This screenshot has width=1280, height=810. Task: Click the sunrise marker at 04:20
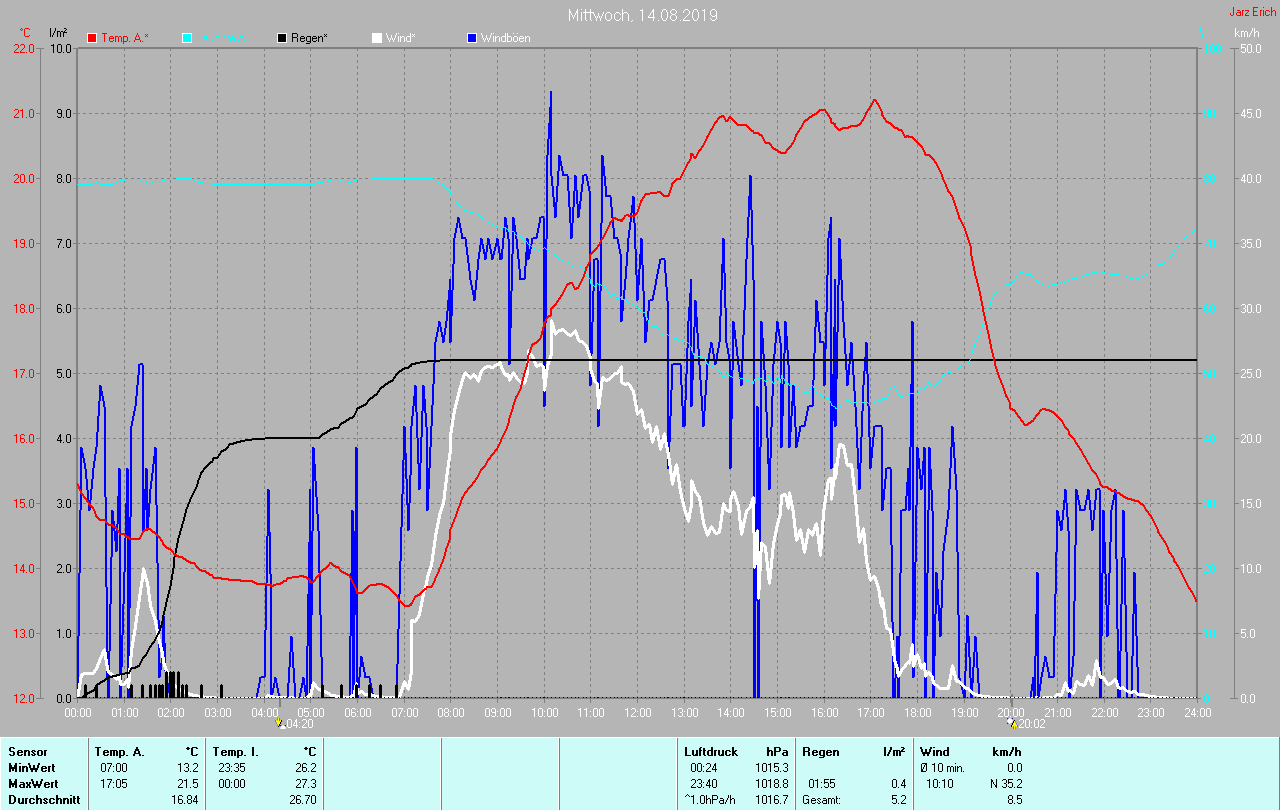click(280, 722)
